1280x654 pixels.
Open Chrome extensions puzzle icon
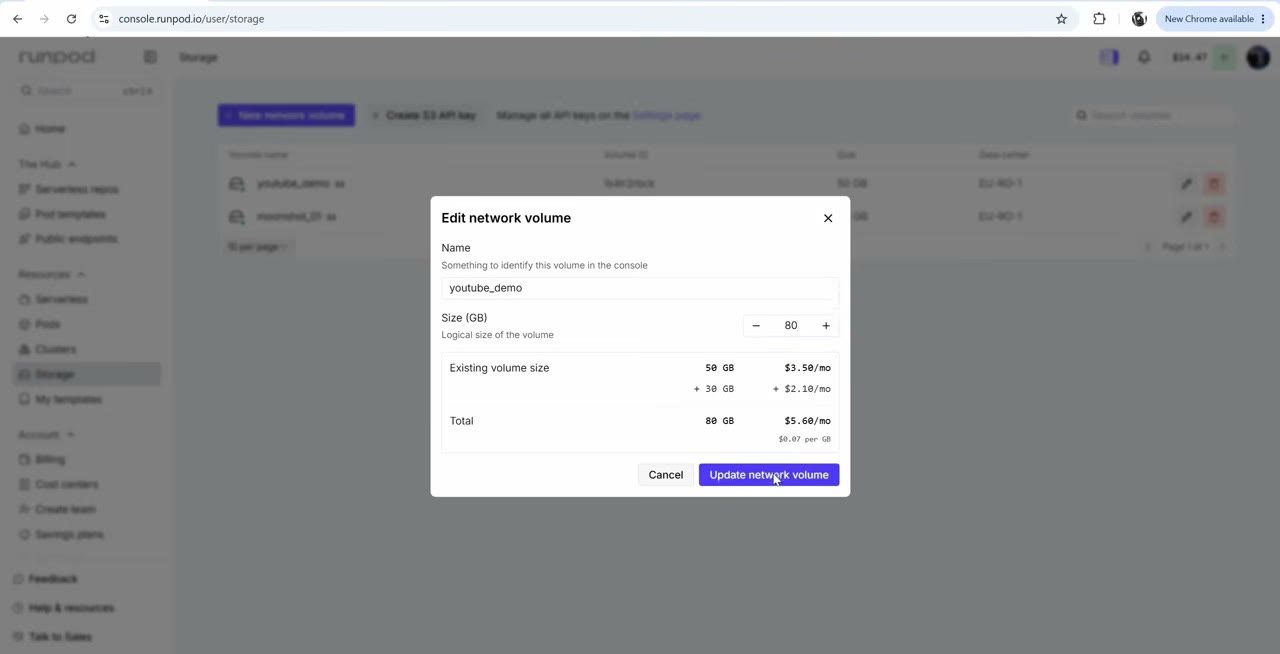click(1099, 19)
